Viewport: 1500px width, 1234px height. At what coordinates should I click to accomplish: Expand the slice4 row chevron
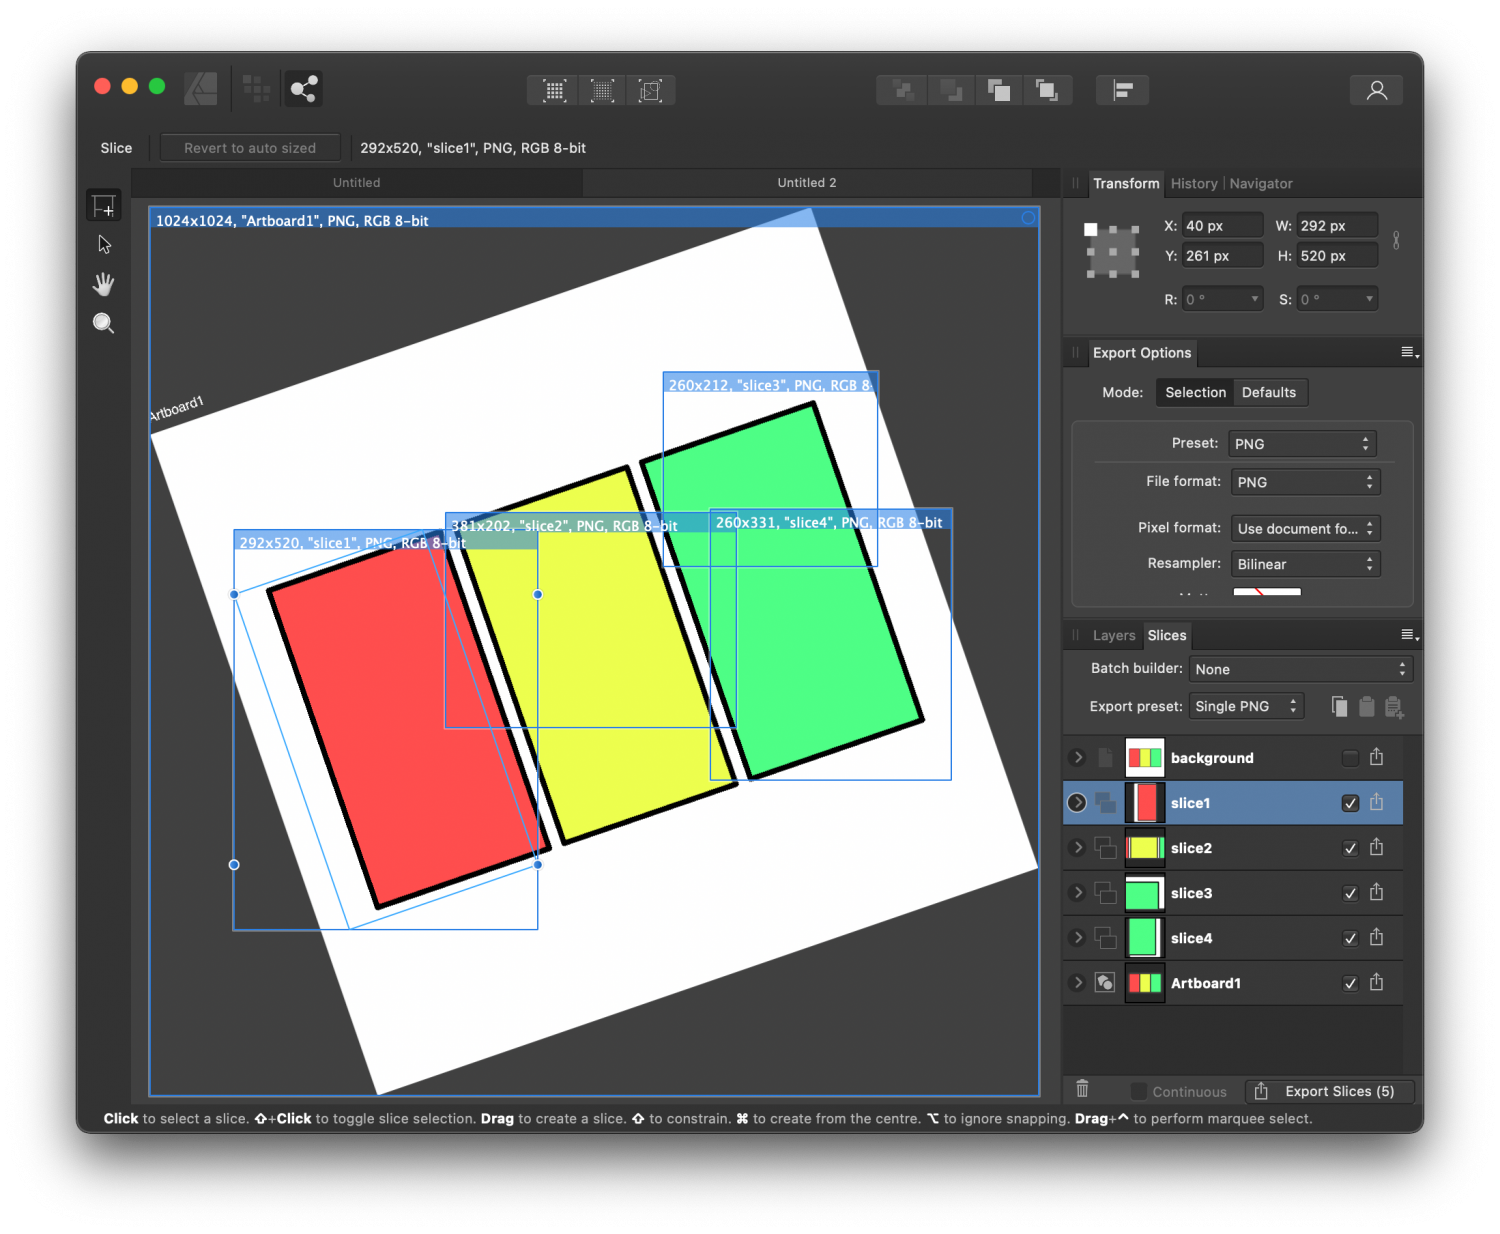(1077, 937)
